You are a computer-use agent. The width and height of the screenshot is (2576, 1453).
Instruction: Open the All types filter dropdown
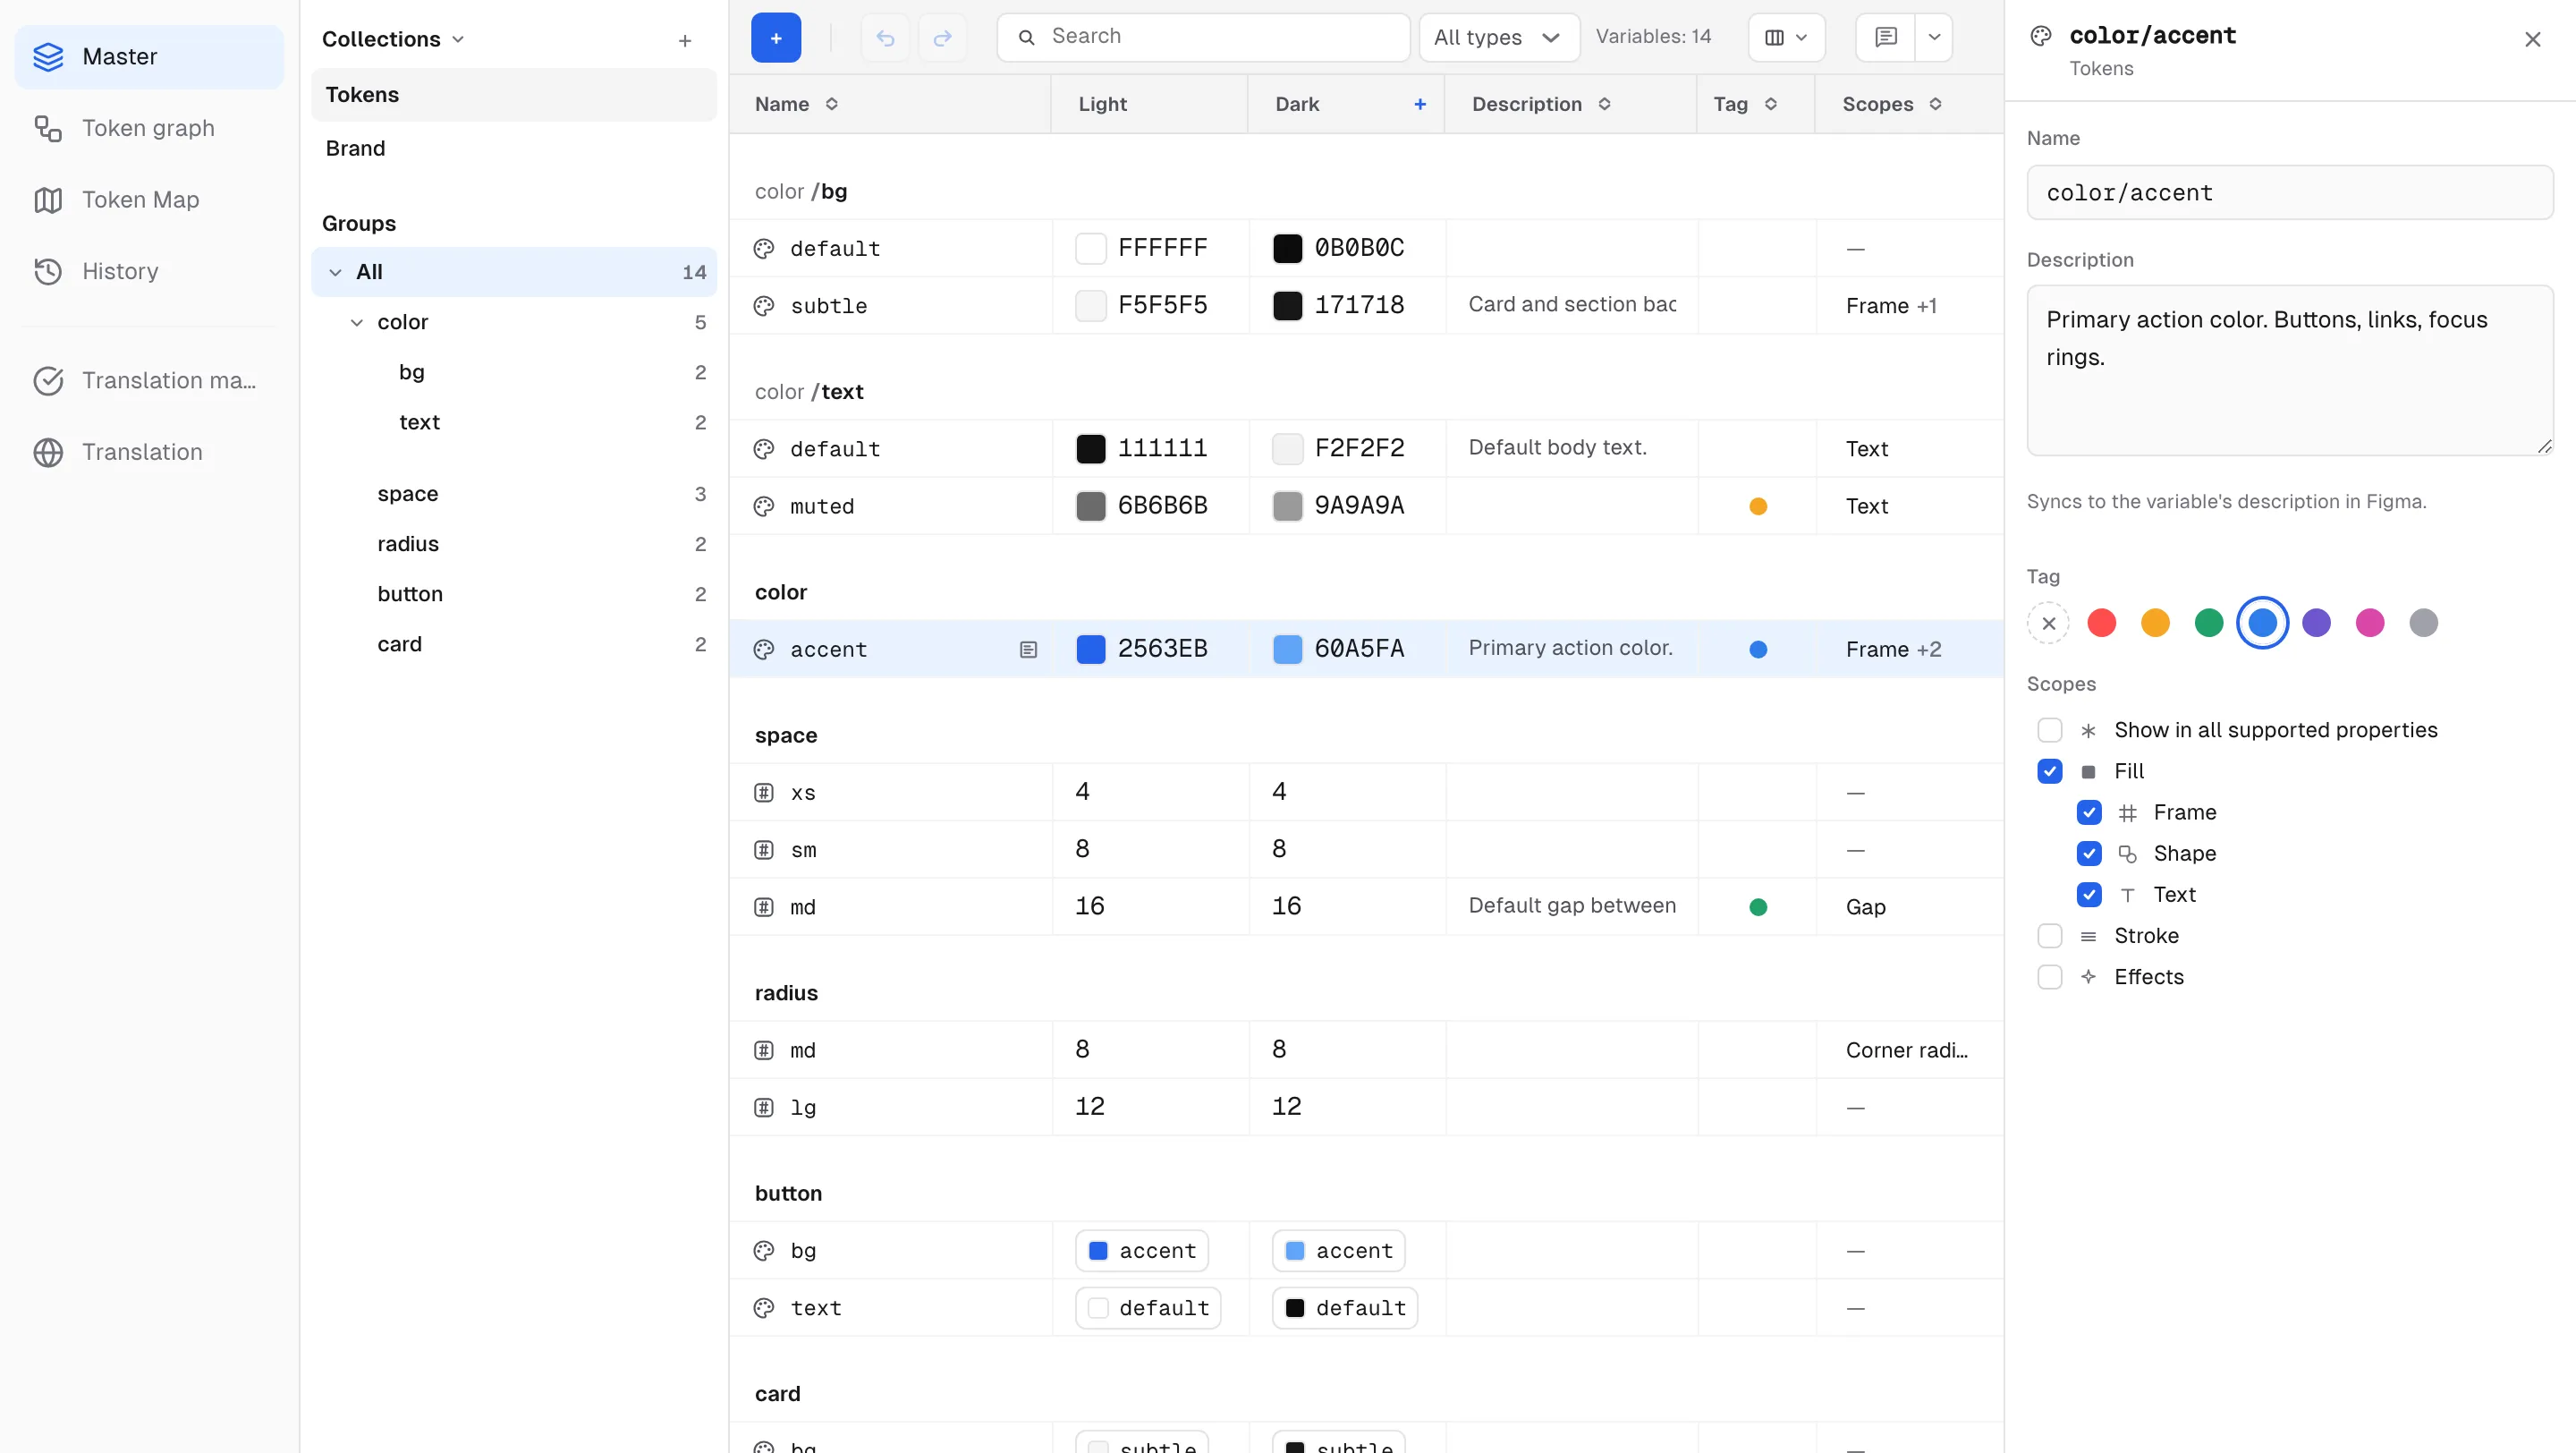coord(1499,38)
